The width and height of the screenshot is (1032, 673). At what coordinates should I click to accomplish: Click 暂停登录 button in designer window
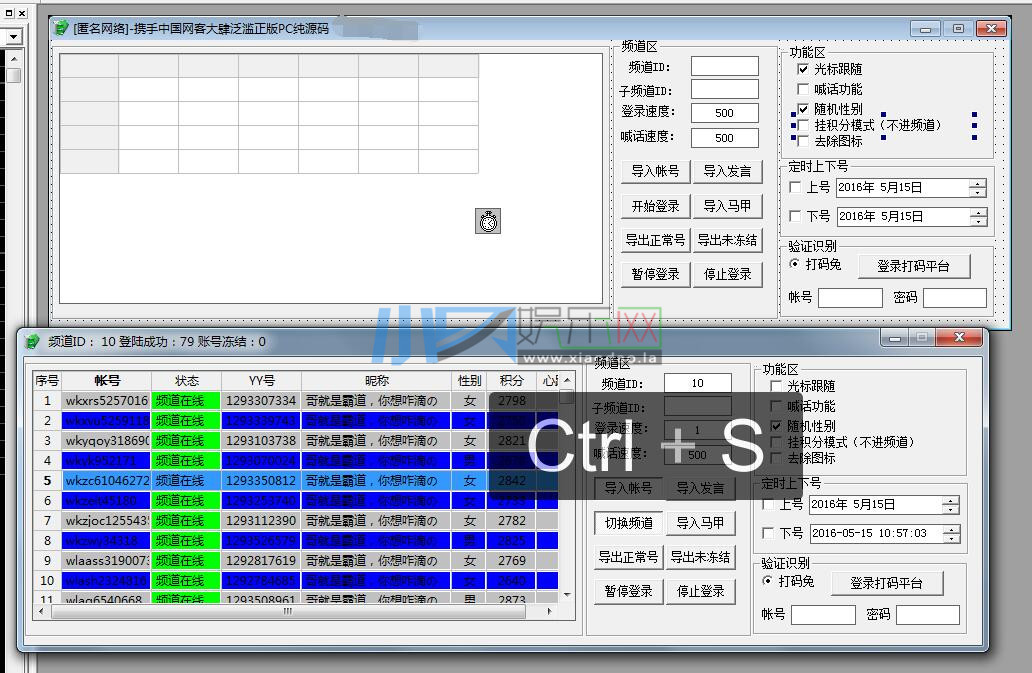(655, 274)
